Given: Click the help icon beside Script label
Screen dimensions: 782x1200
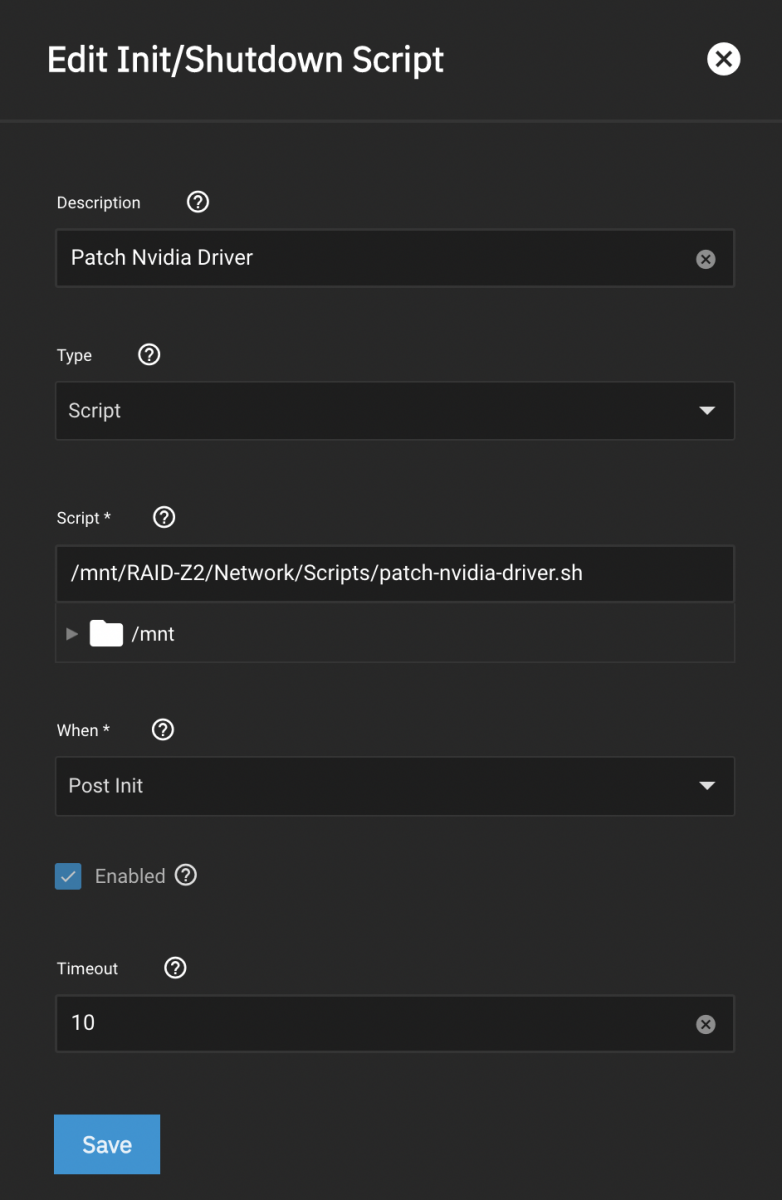Looking at the screenshot, I should click(164, 517).
